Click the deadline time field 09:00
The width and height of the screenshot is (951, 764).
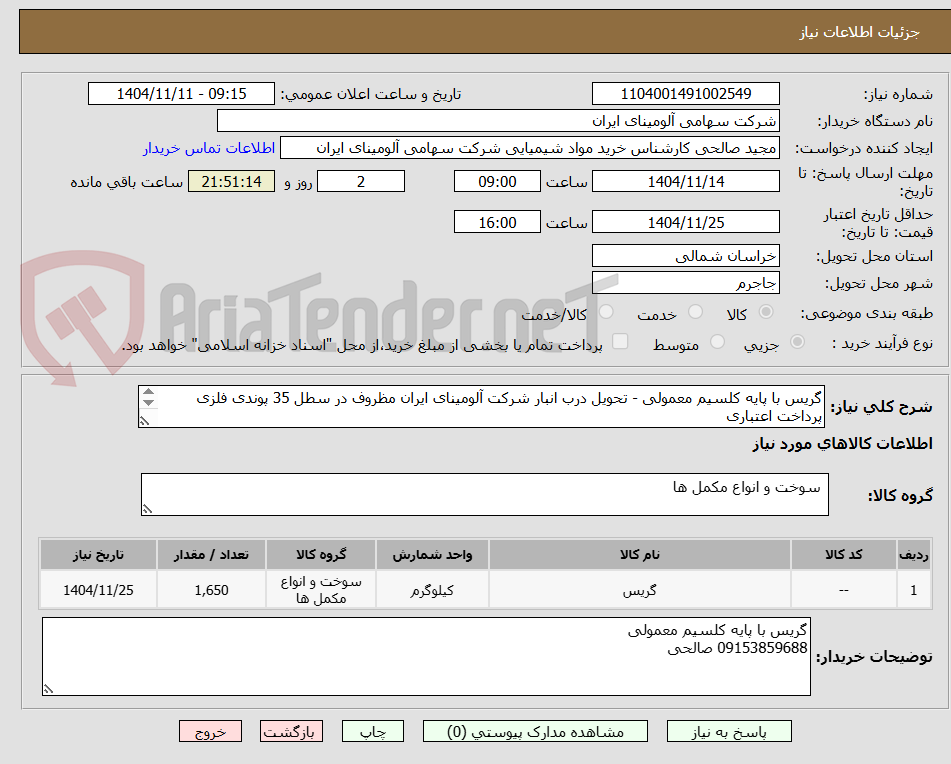click(497, 181)
